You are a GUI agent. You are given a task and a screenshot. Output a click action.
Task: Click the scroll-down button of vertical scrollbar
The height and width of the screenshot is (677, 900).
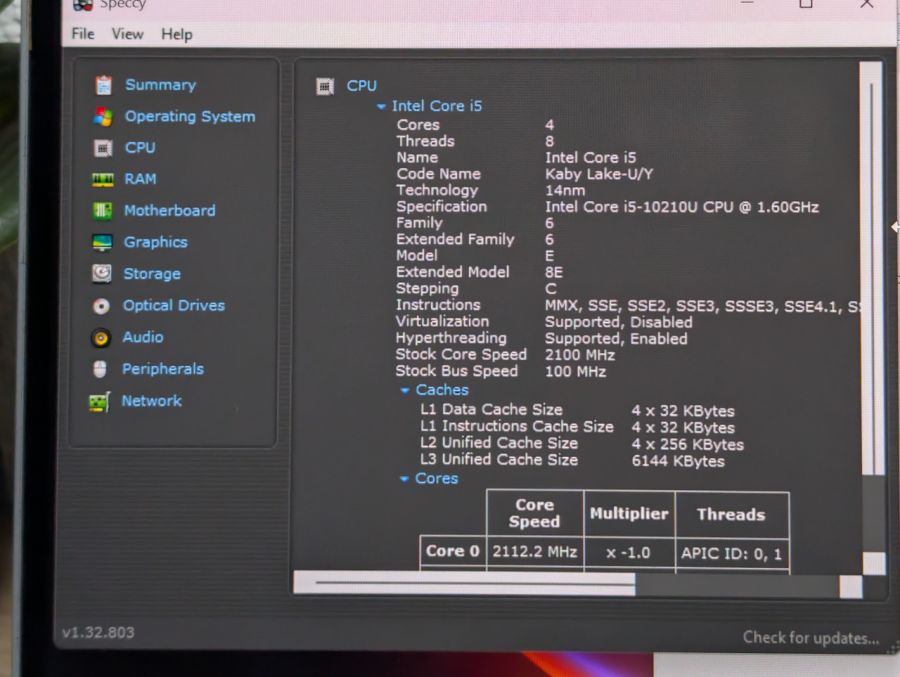(874, 563)
